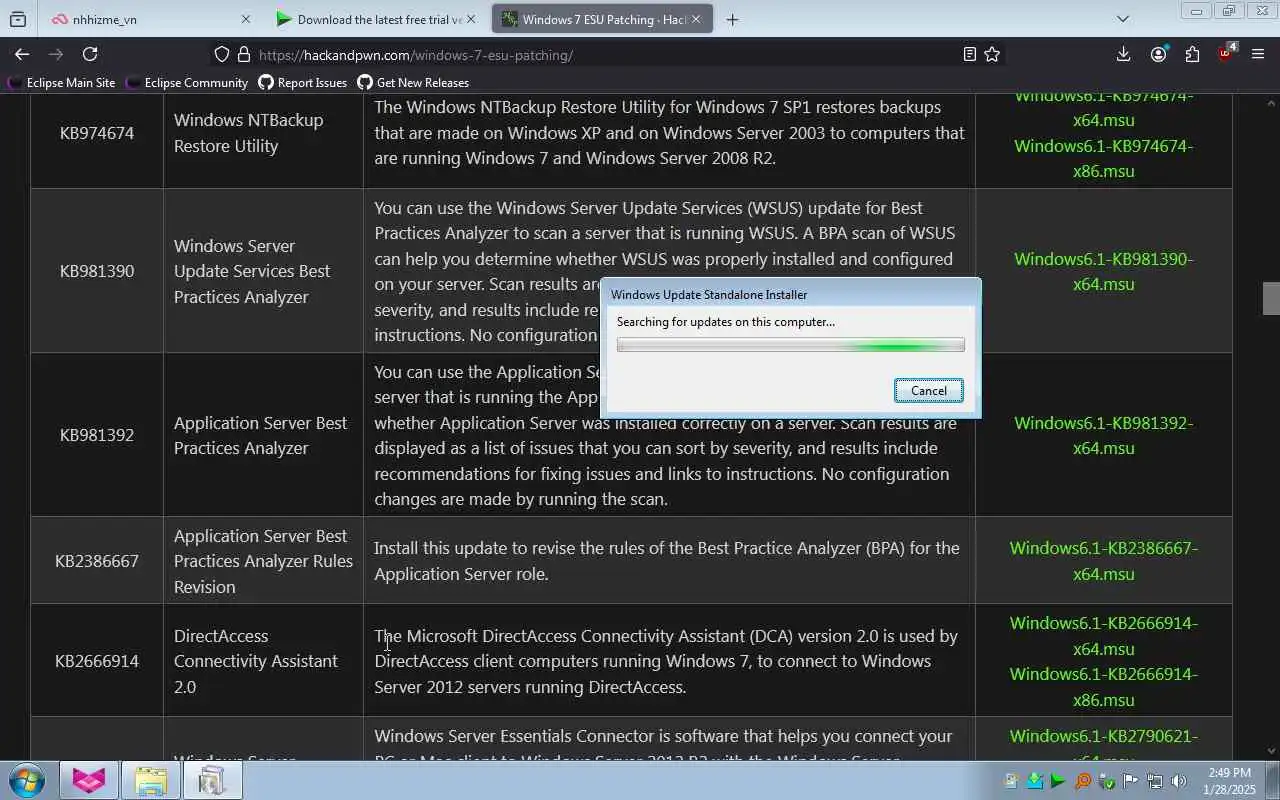Click DirectAccess Connectivity Assistant 2.0 name

pyautogui.click(x=256, y=661)
